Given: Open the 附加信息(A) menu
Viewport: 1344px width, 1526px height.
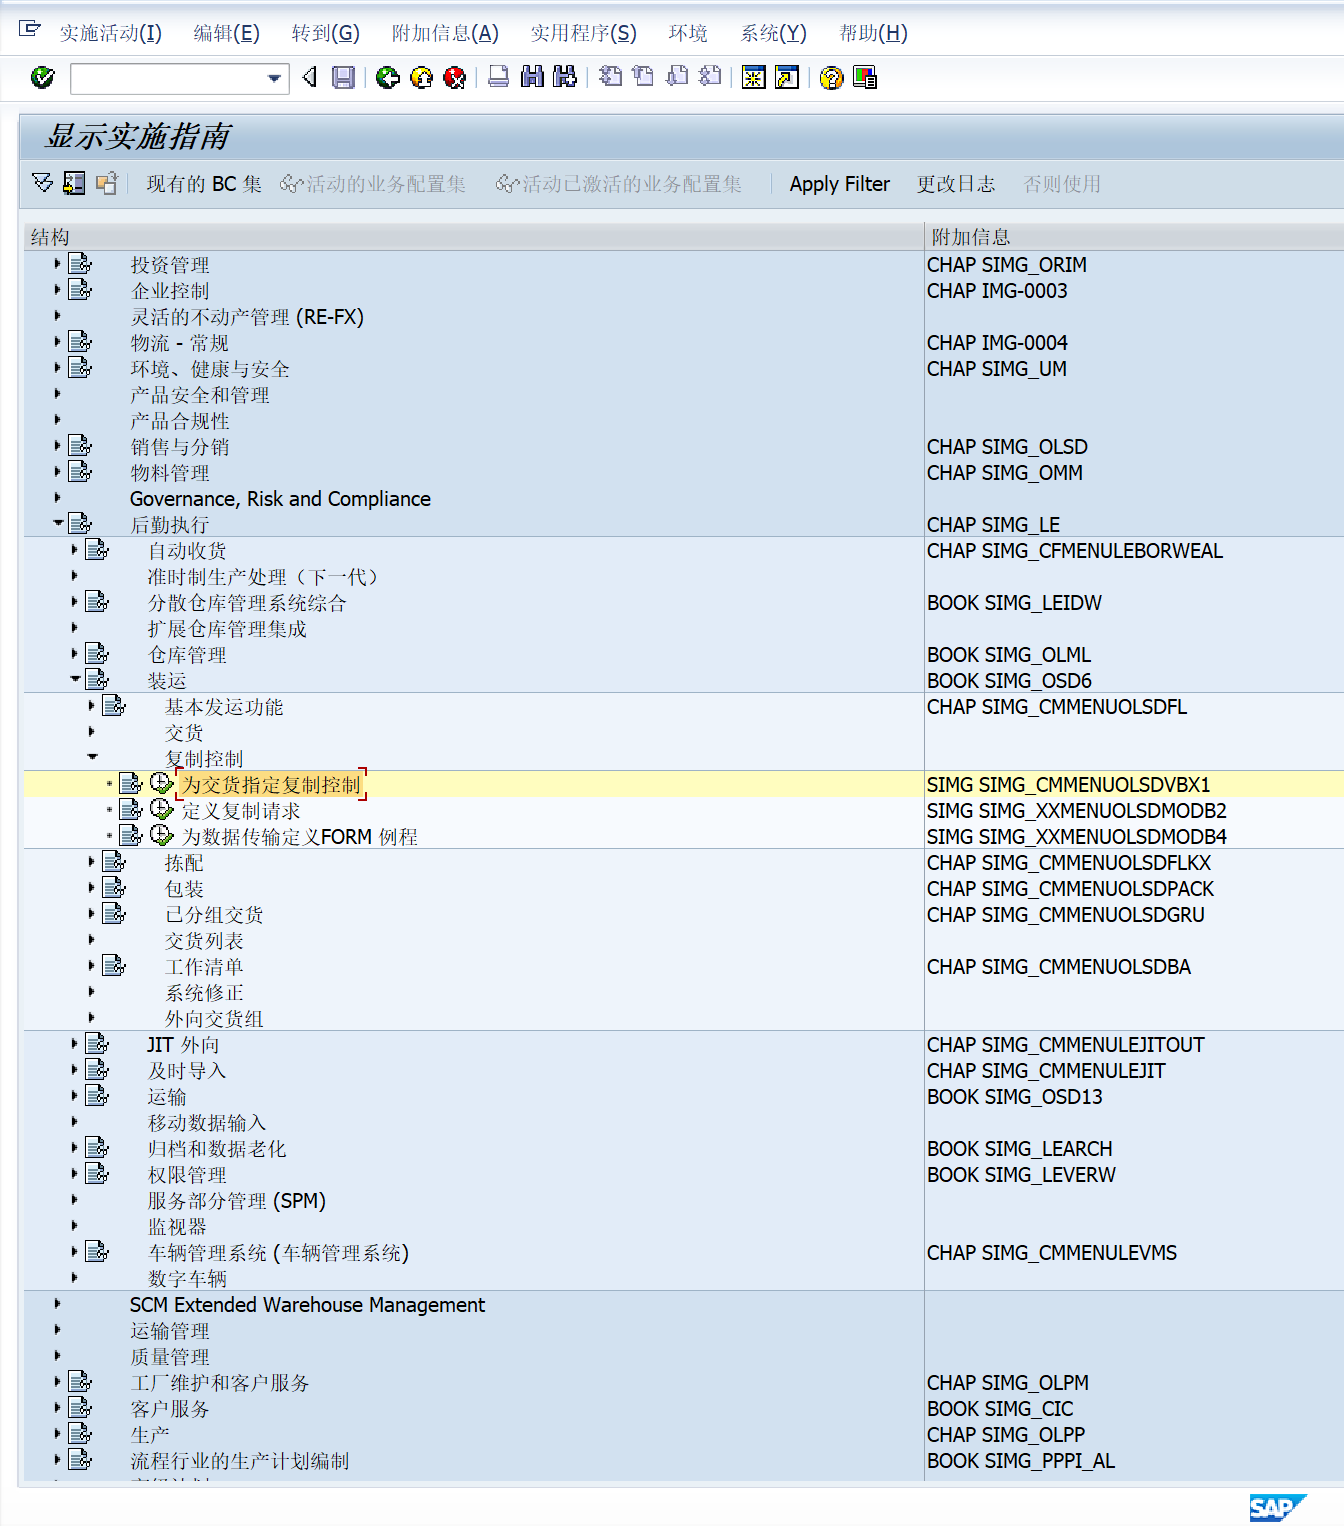Looking at the screenshot, I should pos(445,33).
